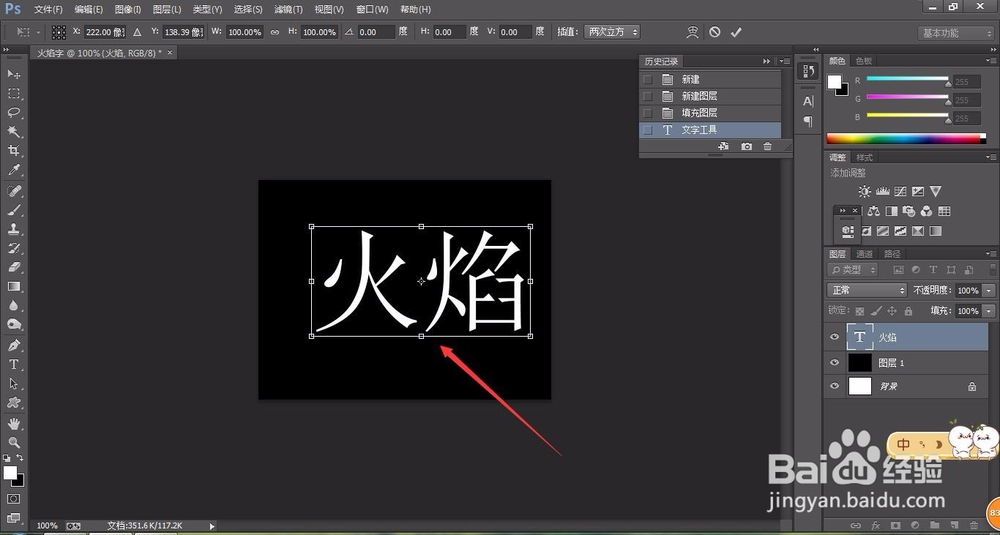Open the Paragraph panel icon
Image resolution: width=1000 pixels, height=535 pixels.
[808, 121]
